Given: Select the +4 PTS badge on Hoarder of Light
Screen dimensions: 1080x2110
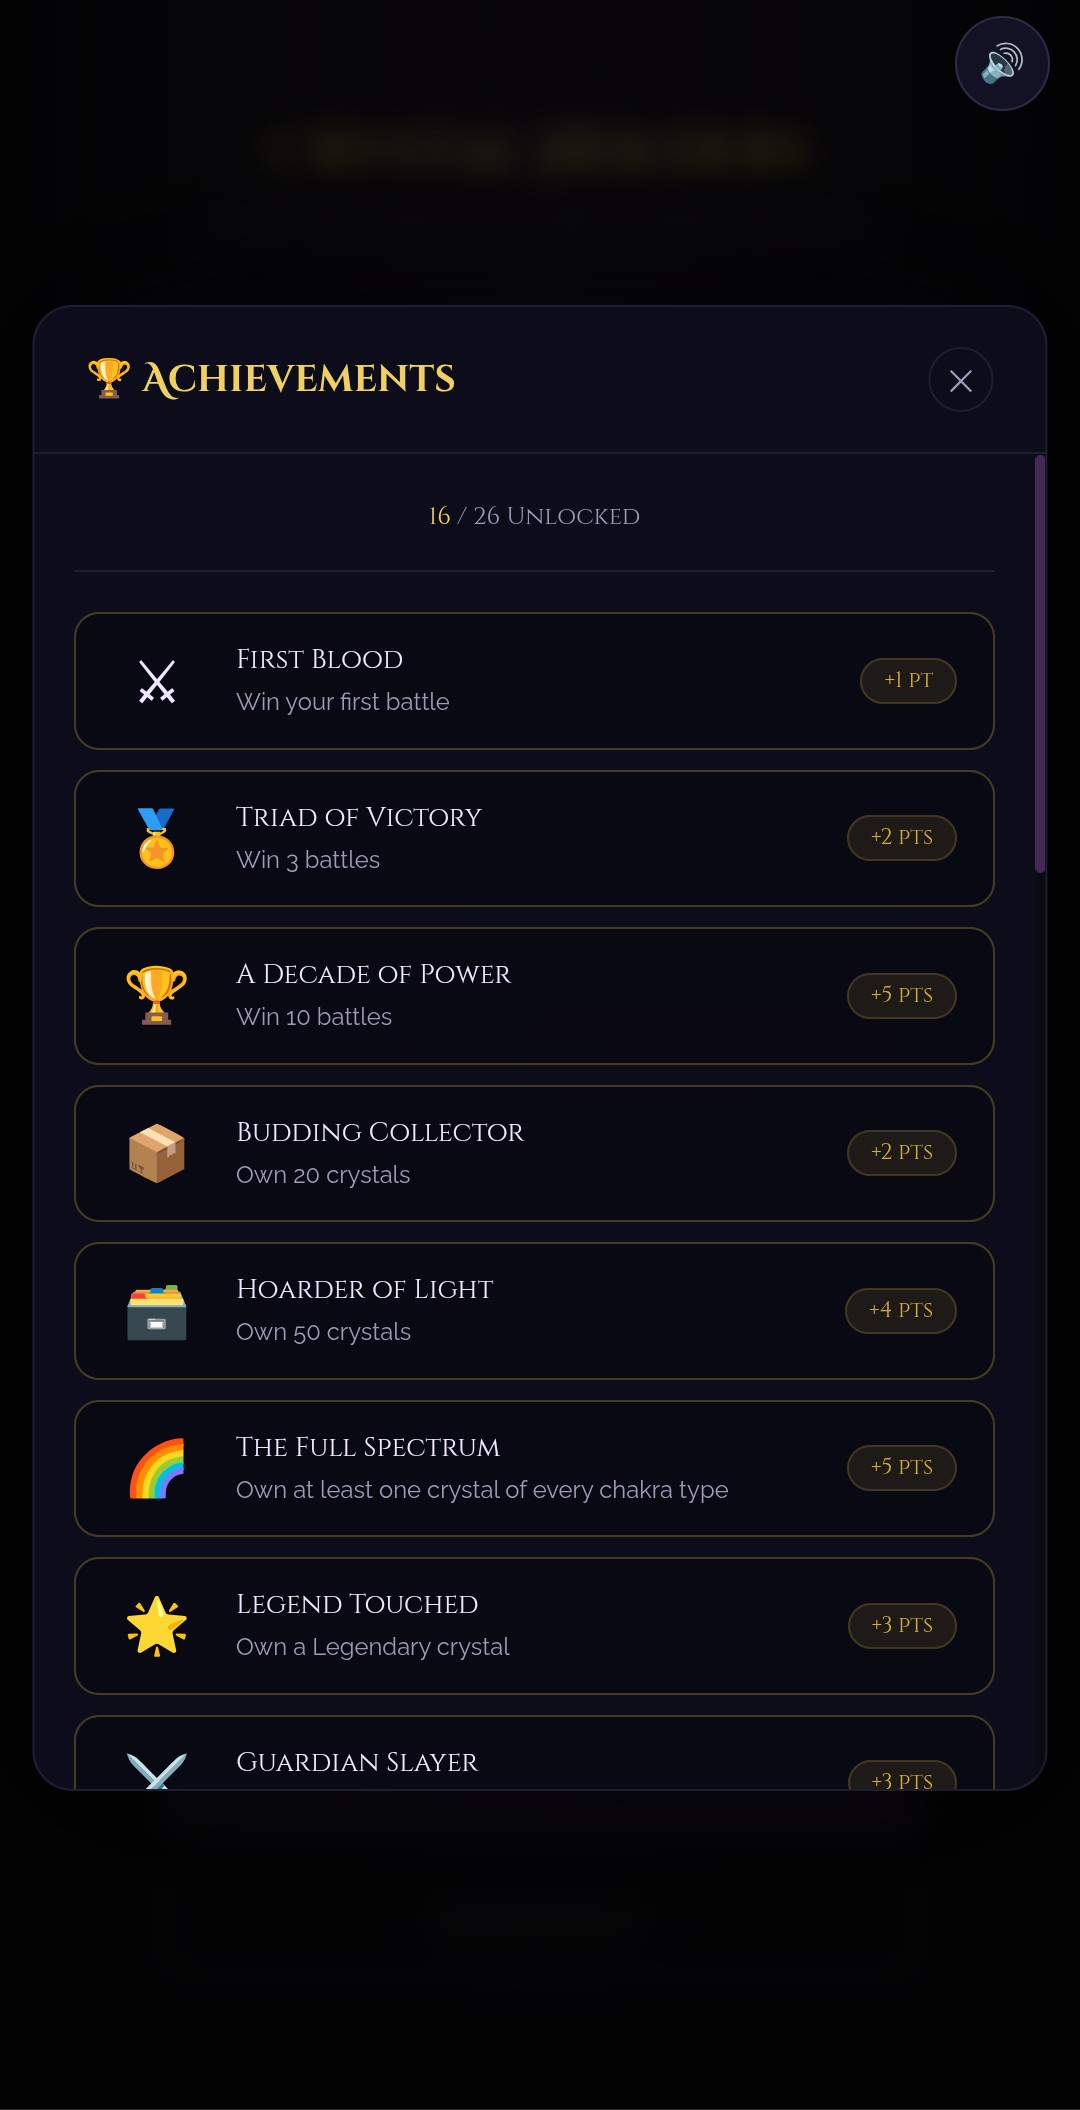Looking at the screenshot, I should 900,1311.
